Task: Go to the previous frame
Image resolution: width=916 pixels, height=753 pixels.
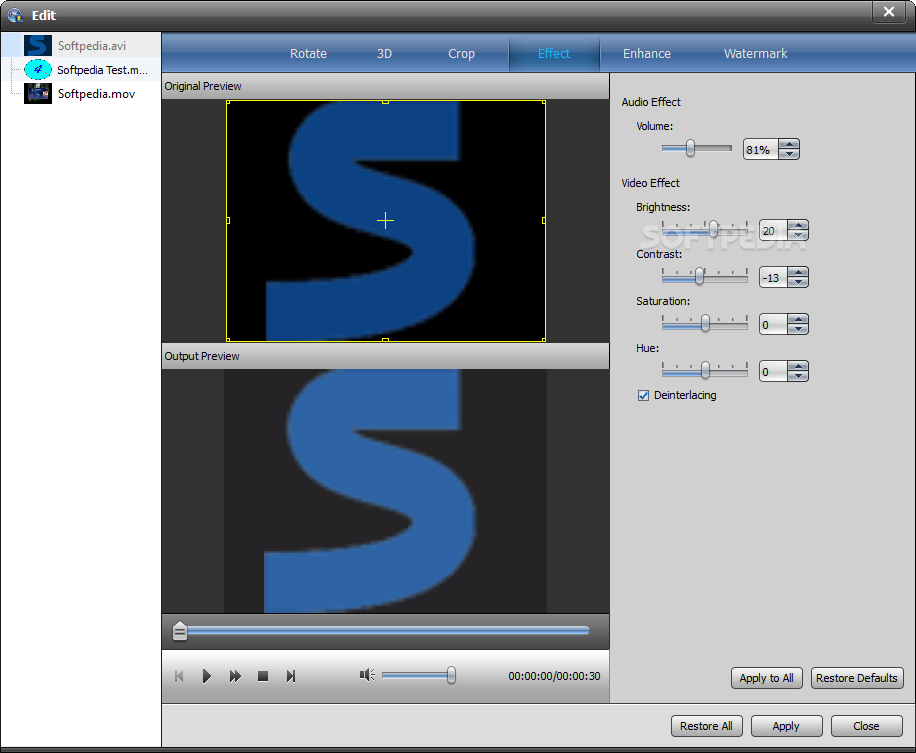Action: 179,676
